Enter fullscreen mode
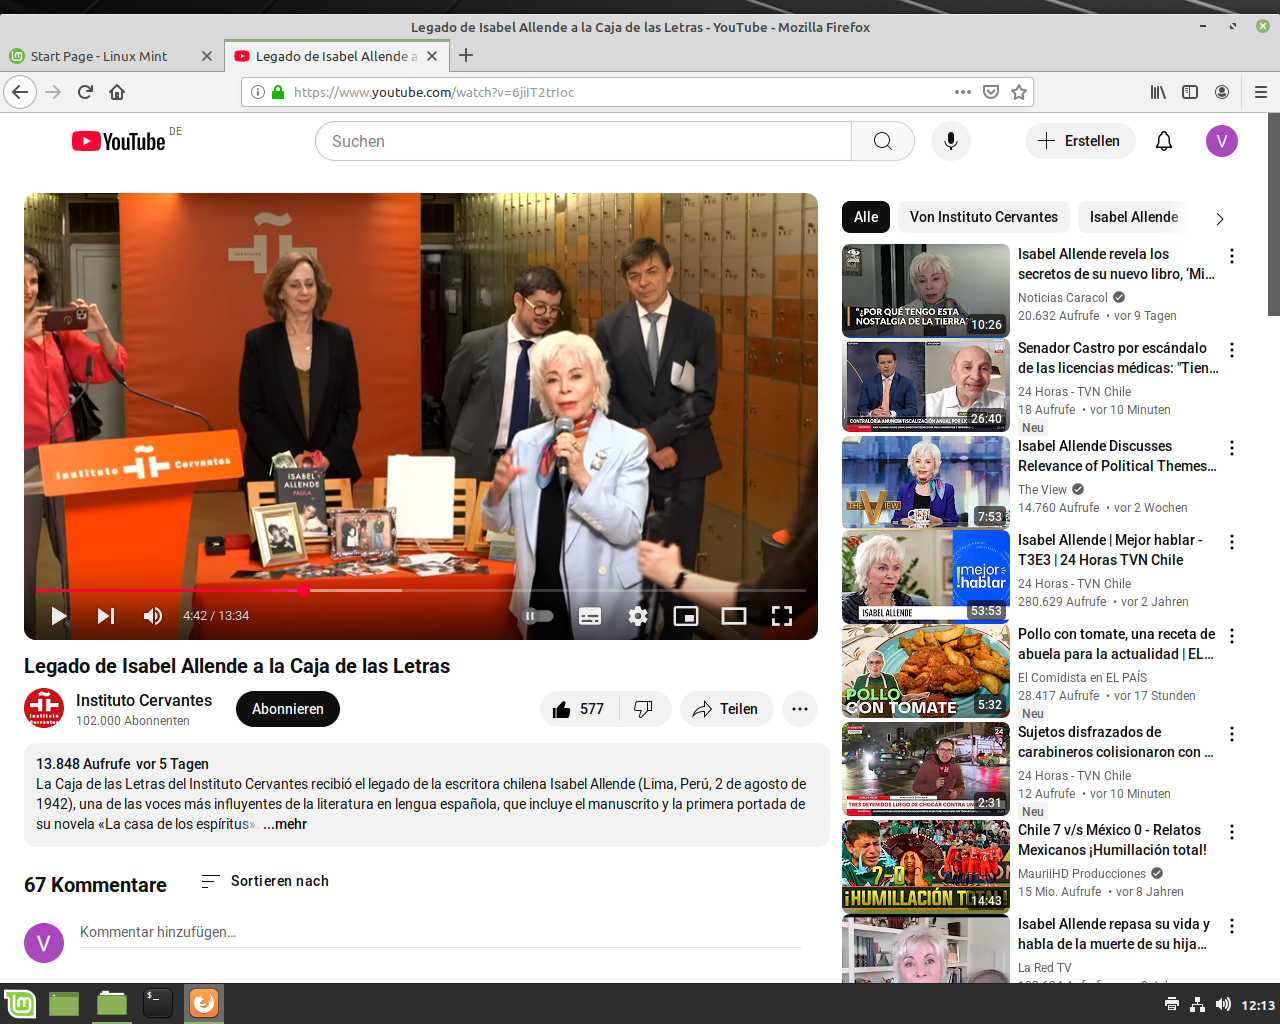1280x1024 pixels. click(782, 616)
